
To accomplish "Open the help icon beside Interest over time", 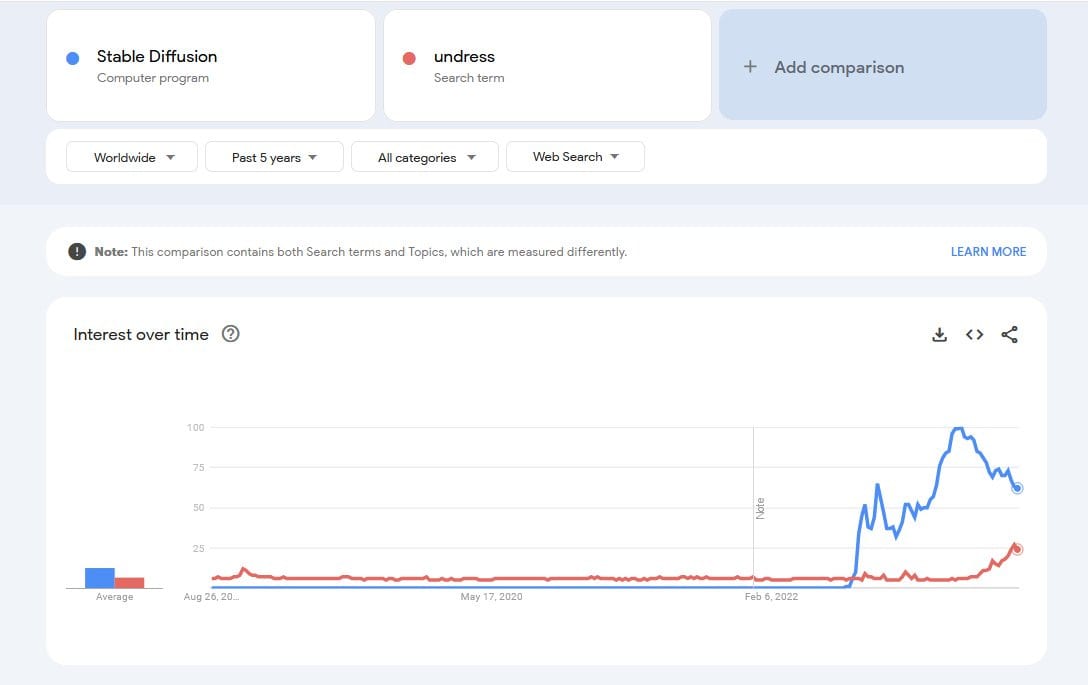I will point(230,334).
